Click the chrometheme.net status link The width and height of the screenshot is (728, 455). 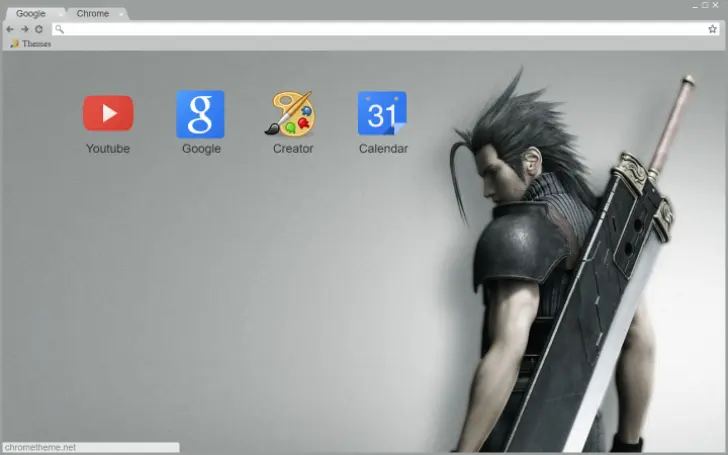40,448
